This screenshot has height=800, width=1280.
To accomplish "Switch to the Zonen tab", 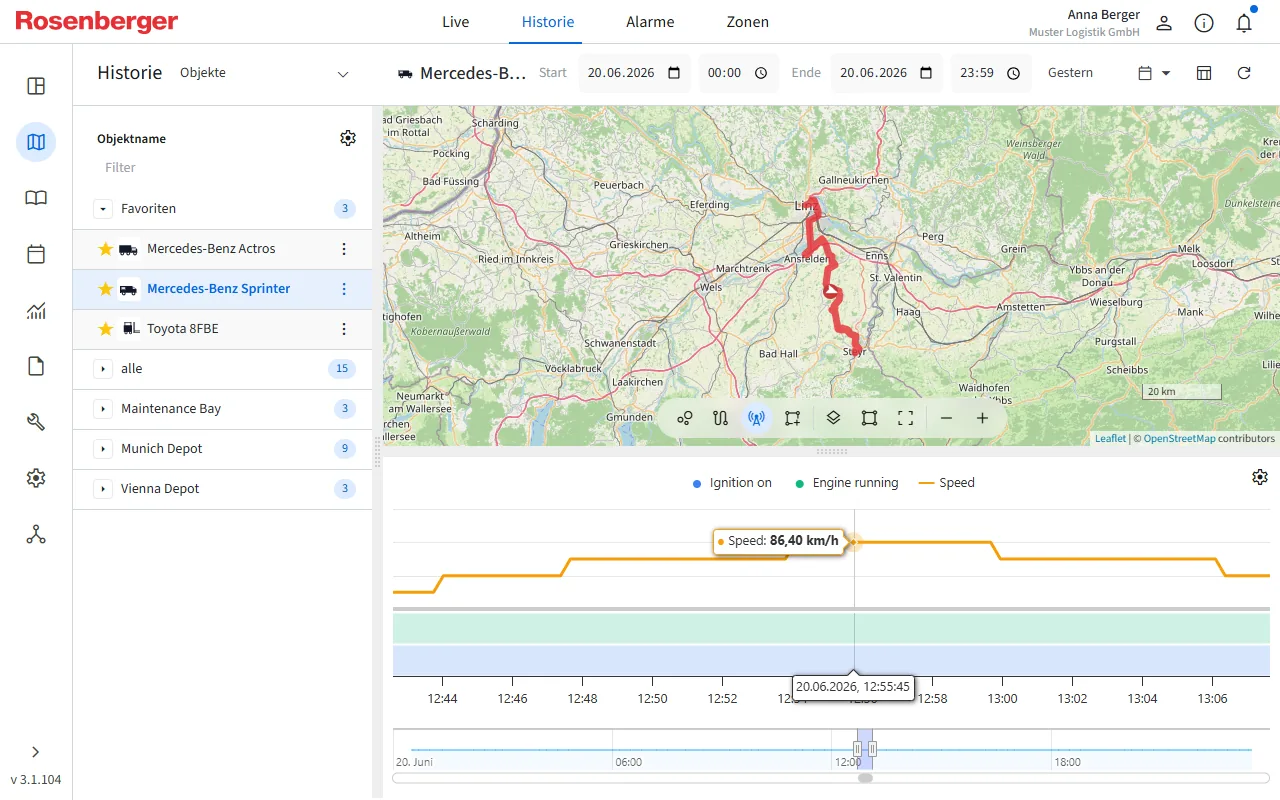I will click(x=748, y=22).
